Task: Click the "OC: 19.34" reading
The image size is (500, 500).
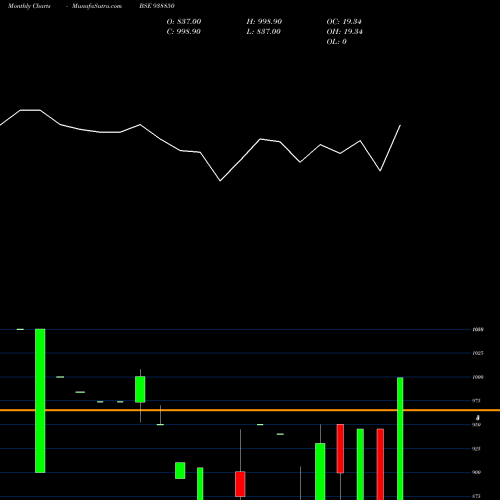Action: click(x=344, y=22)
